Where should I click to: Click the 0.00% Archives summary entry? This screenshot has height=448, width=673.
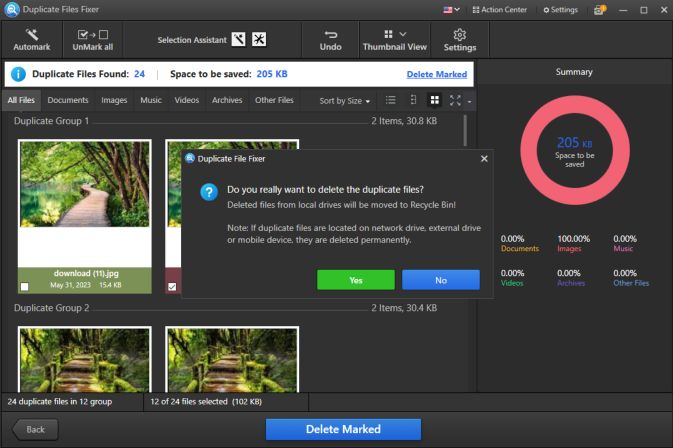(571, 278)
